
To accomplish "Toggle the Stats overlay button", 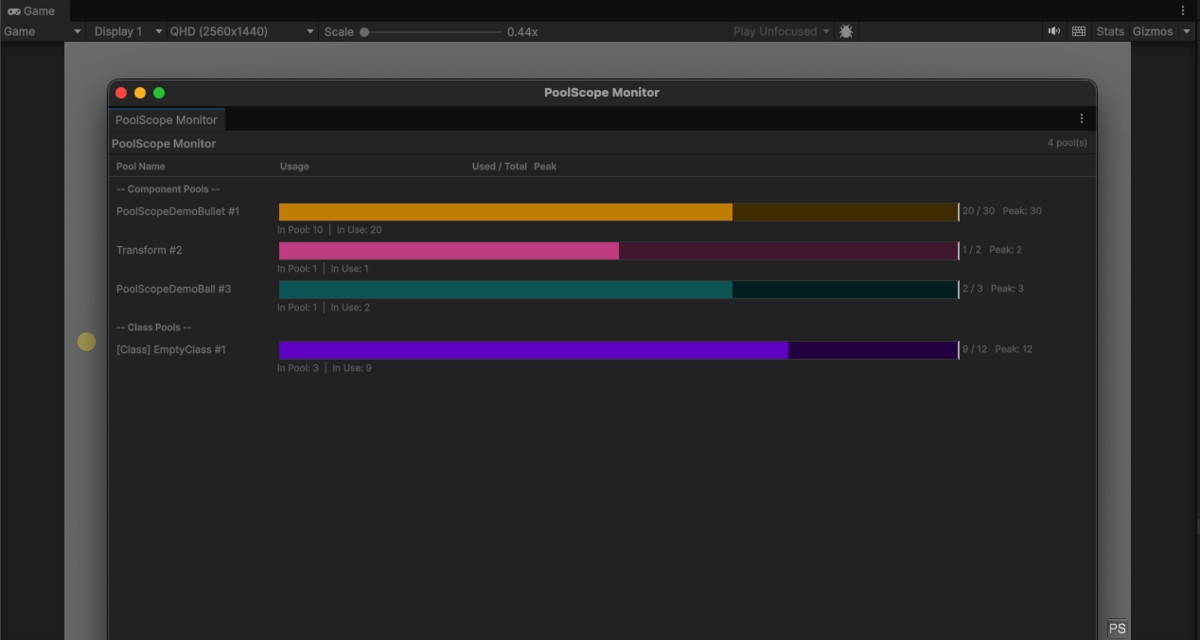I will 1110,31.
